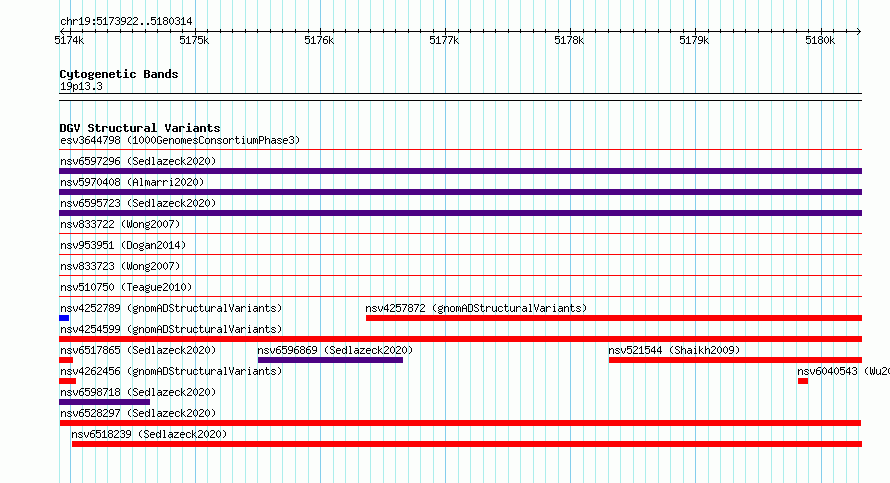Open variant nsv6528297 (Sedlazeck2020) label
The image size is (890, 483).
(x=138, y=413)
